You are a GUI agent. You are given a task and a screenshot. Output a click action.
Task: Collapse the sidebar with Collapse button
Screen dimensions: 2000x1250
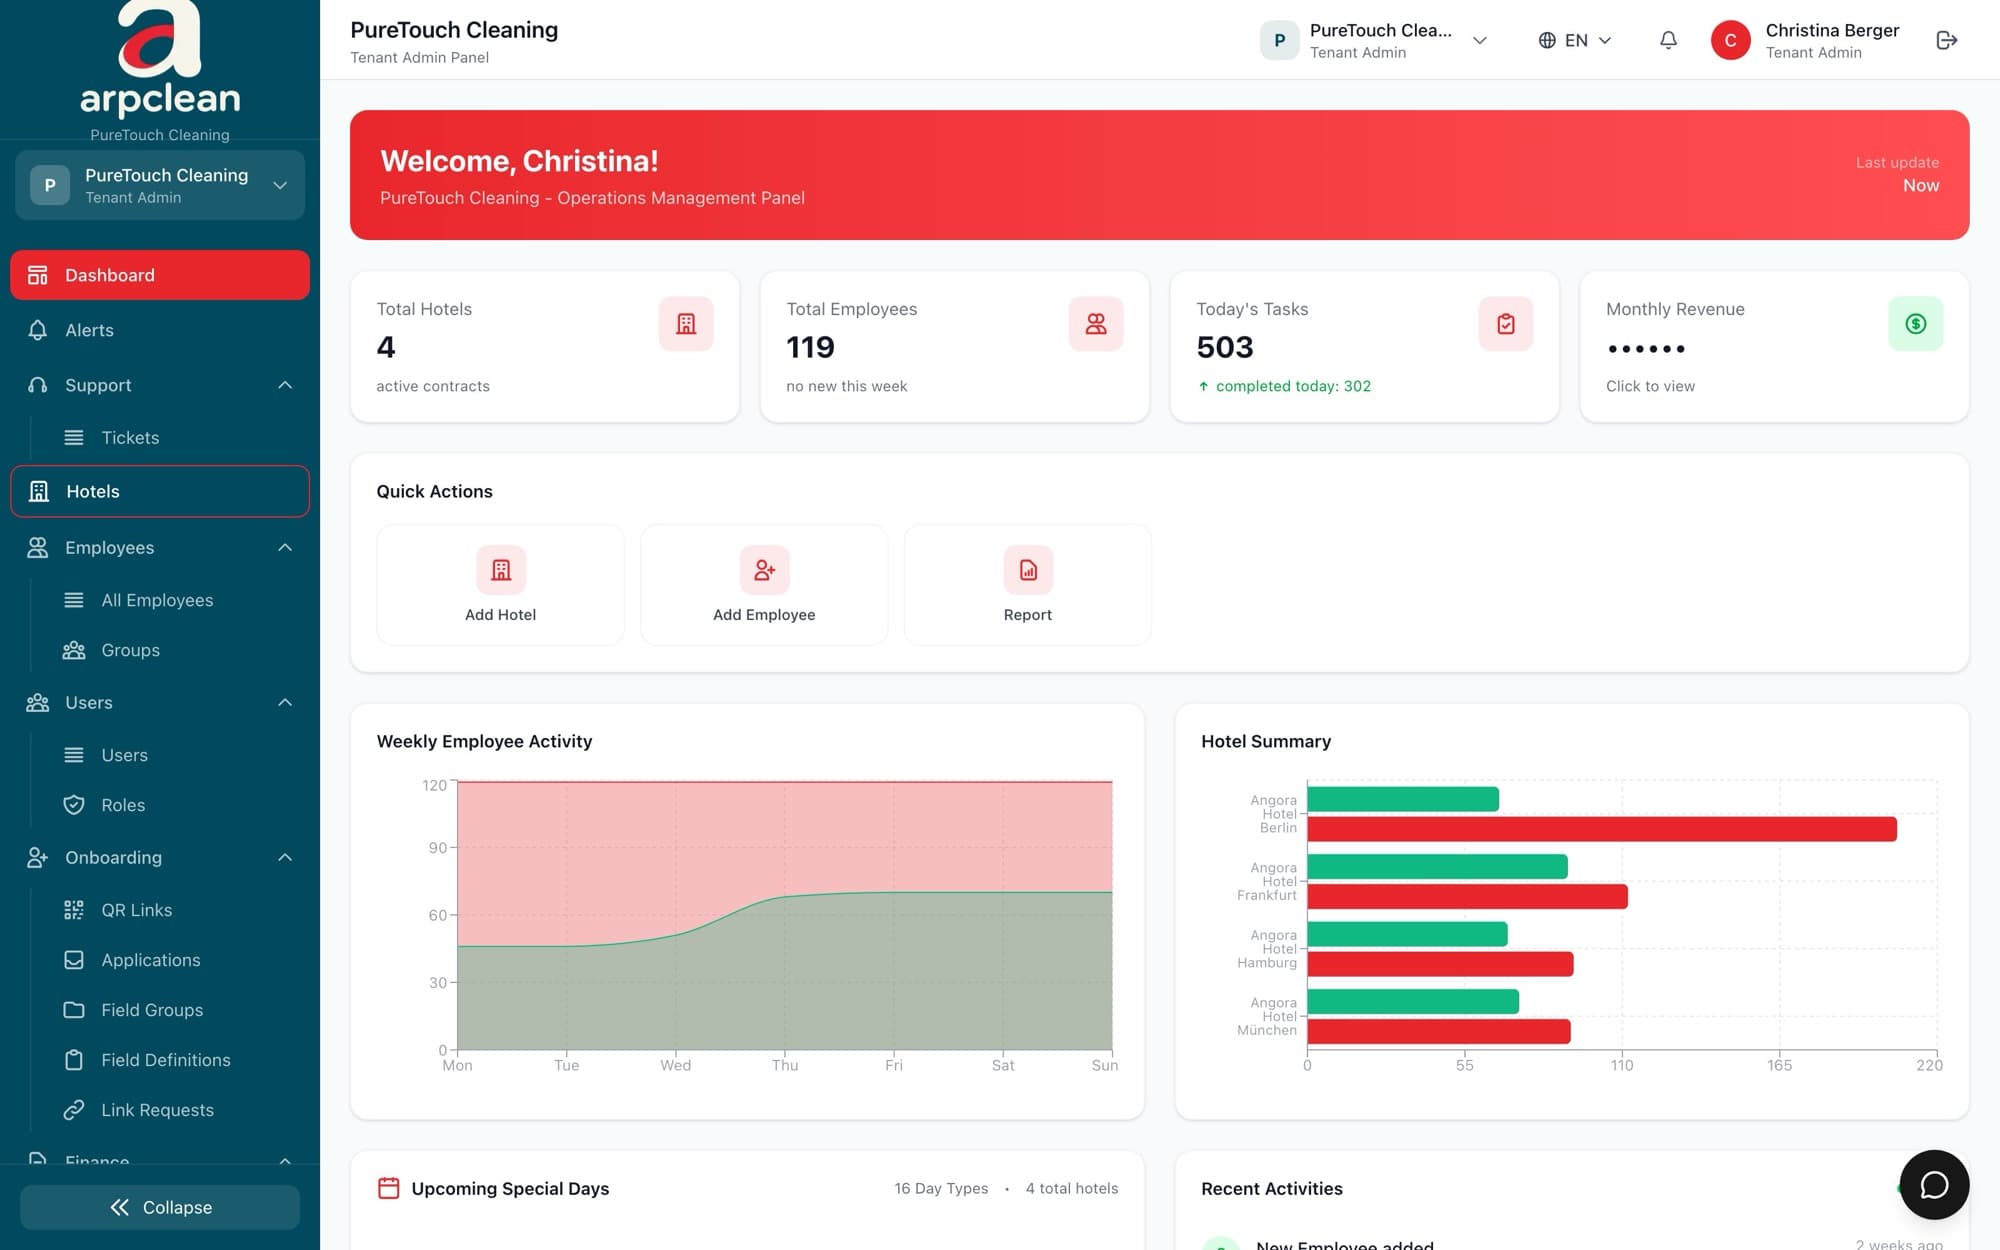point(160,1207)
